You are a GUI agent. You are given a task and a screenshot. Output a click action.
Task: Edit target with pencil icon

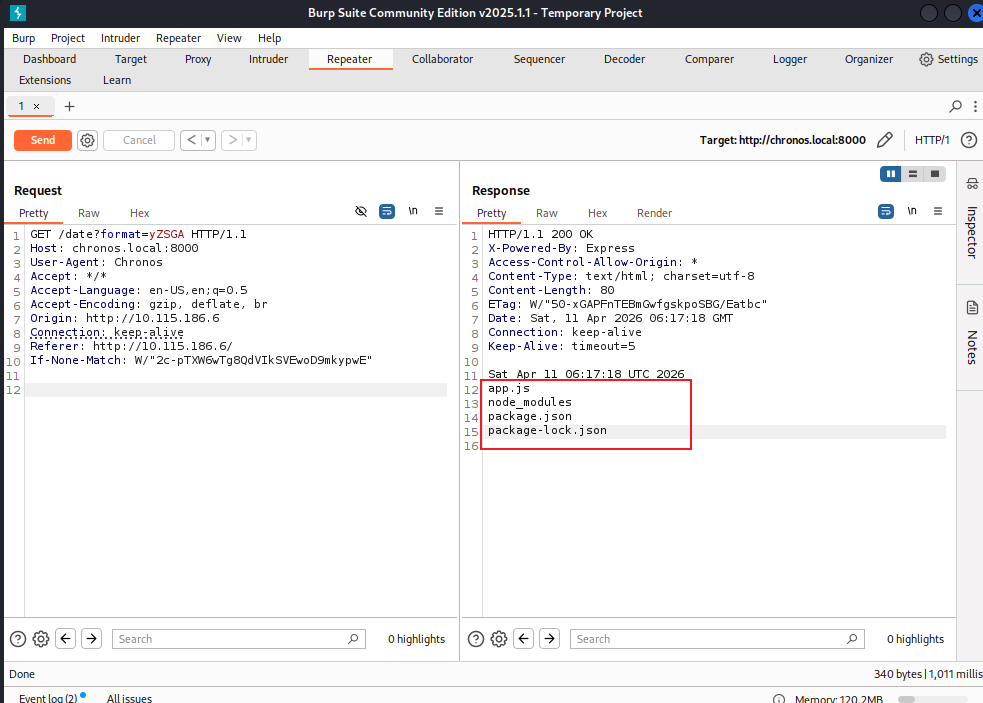click(x=885, y=140)
